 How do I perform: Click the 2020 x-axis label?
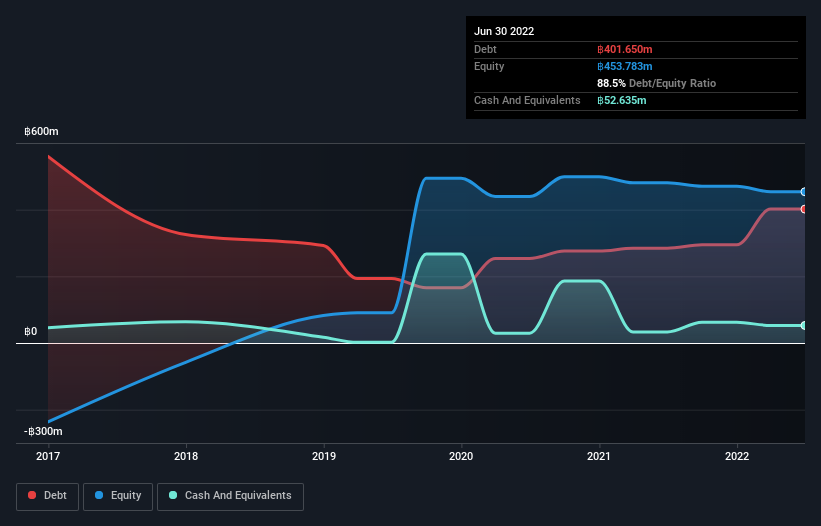461,456
